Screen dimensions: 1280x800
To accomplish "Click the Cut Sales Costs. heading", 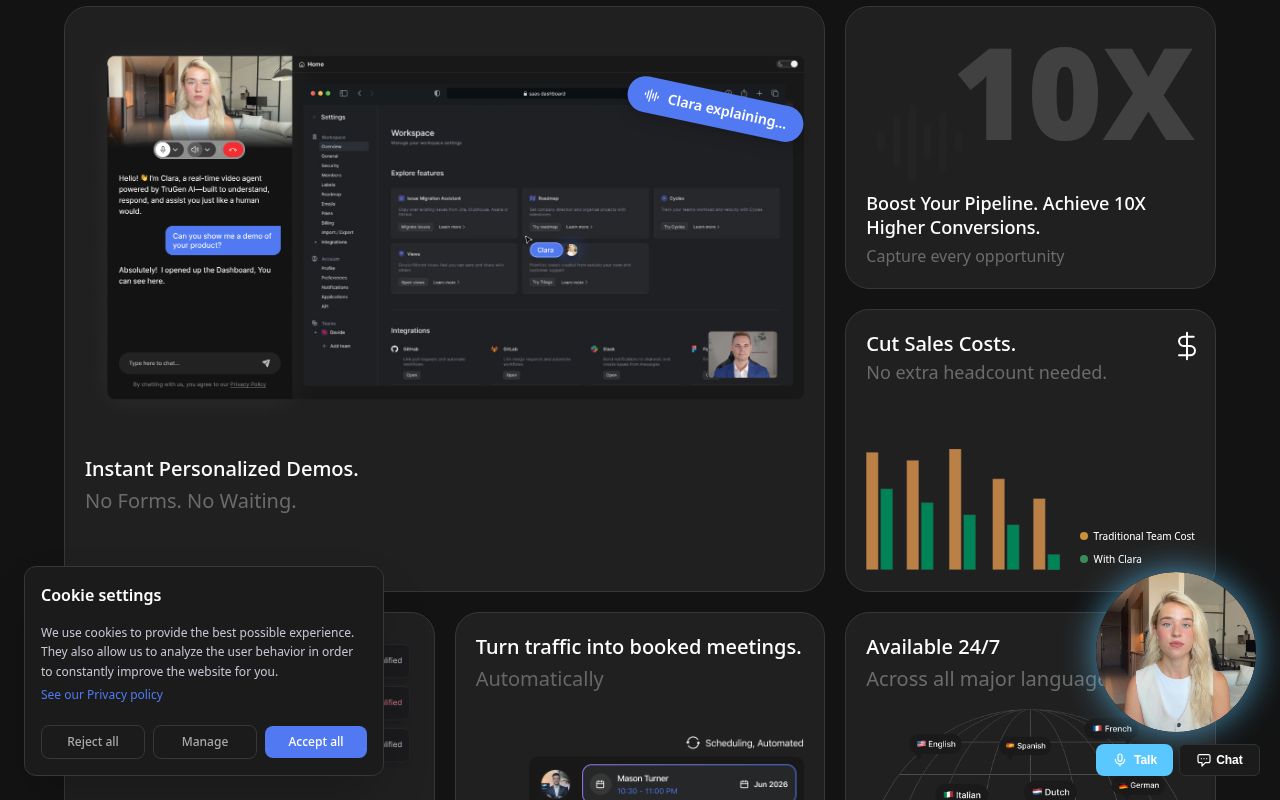I will [941, 344].
